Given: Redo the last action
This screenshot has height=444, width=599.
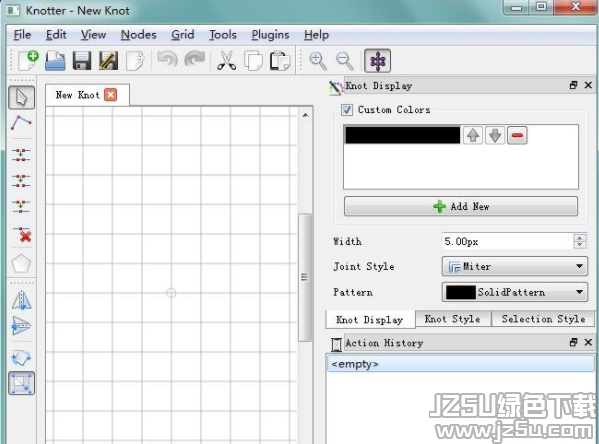Looking at the screenshot, I should [x=194, y=60].
